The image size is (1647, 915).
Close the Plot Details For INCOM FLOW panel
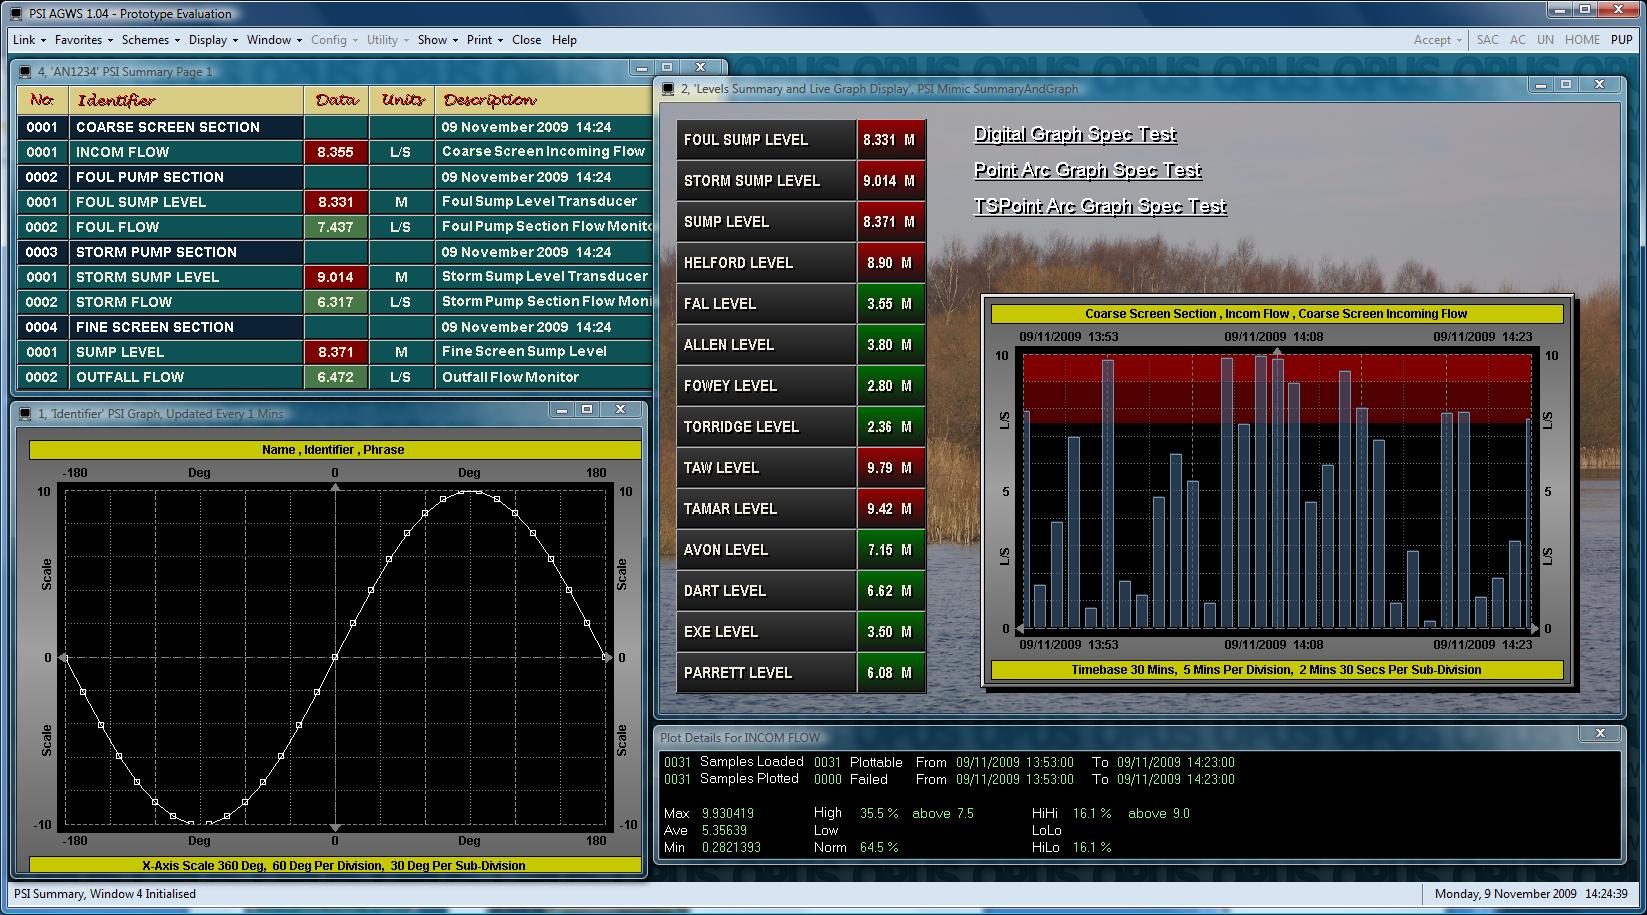(x=1600, y=734)
